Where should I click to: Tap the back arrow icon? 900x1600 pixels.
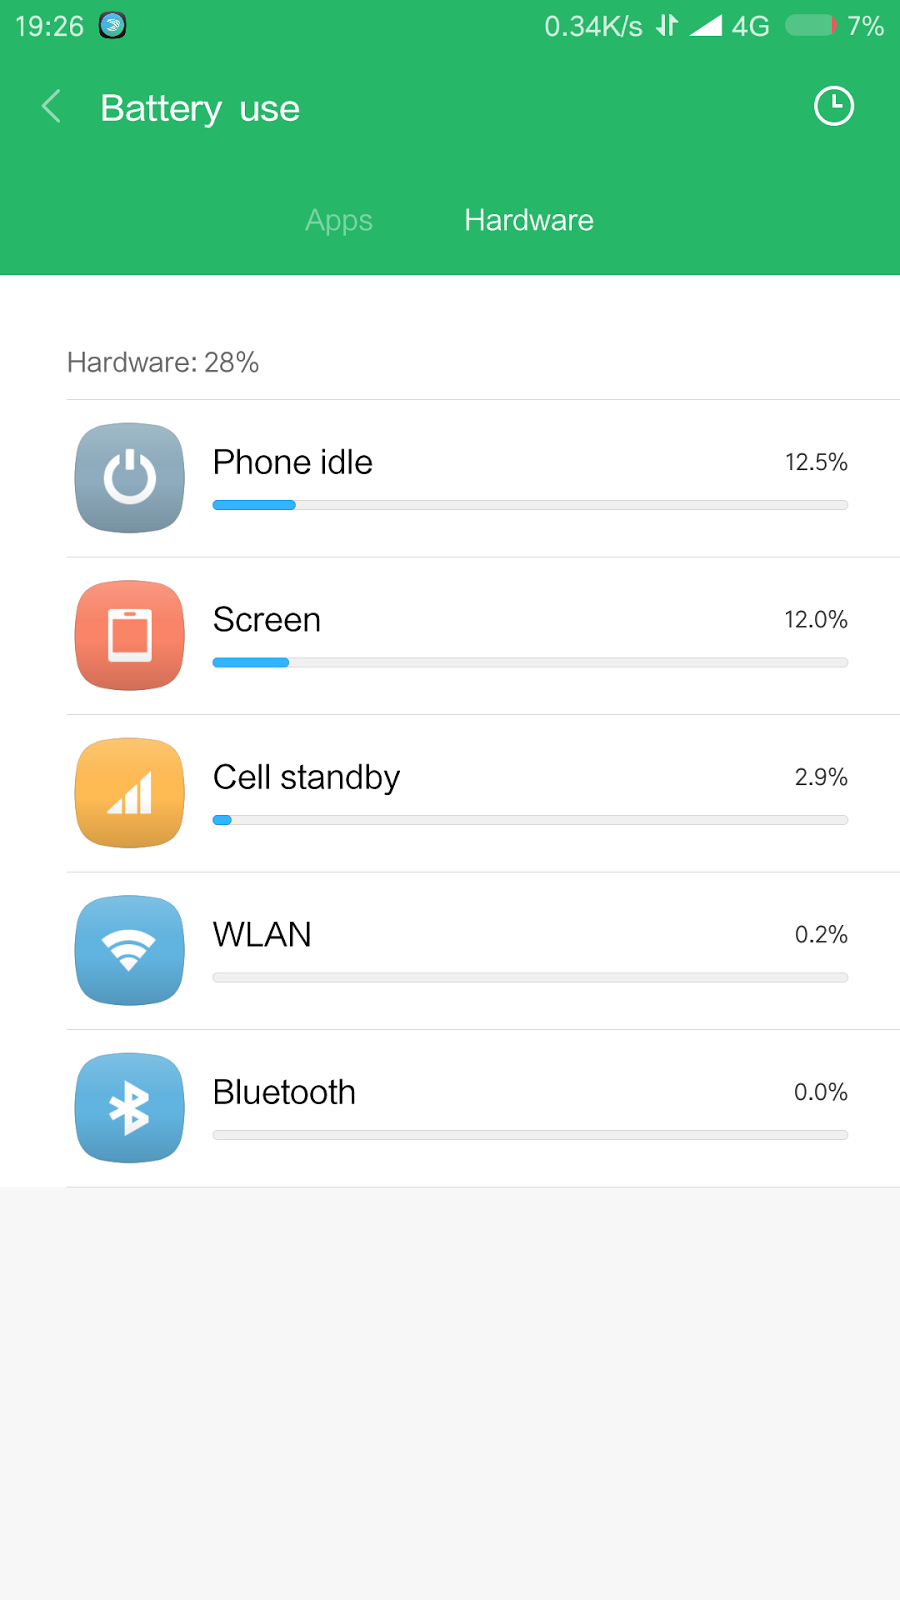point(52,106)
